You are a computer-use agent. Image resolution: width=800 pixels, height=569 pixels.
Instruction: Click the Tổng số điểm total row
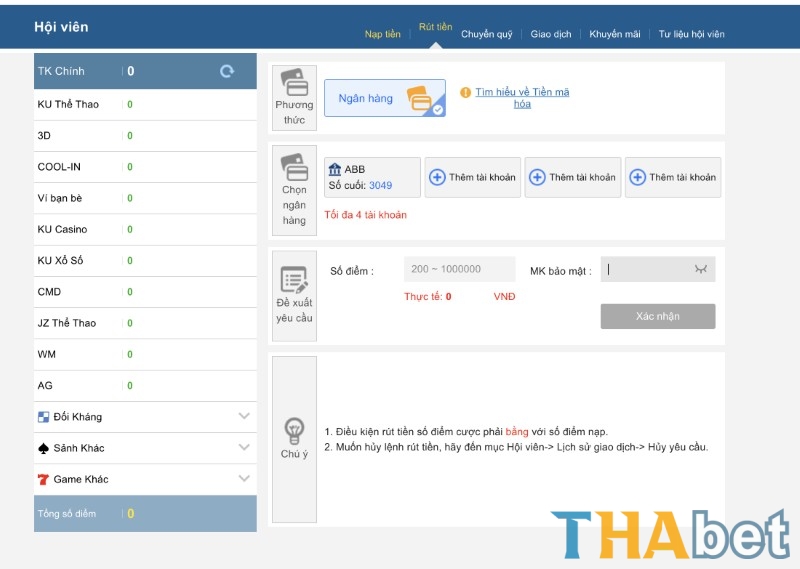click(145, 513)
